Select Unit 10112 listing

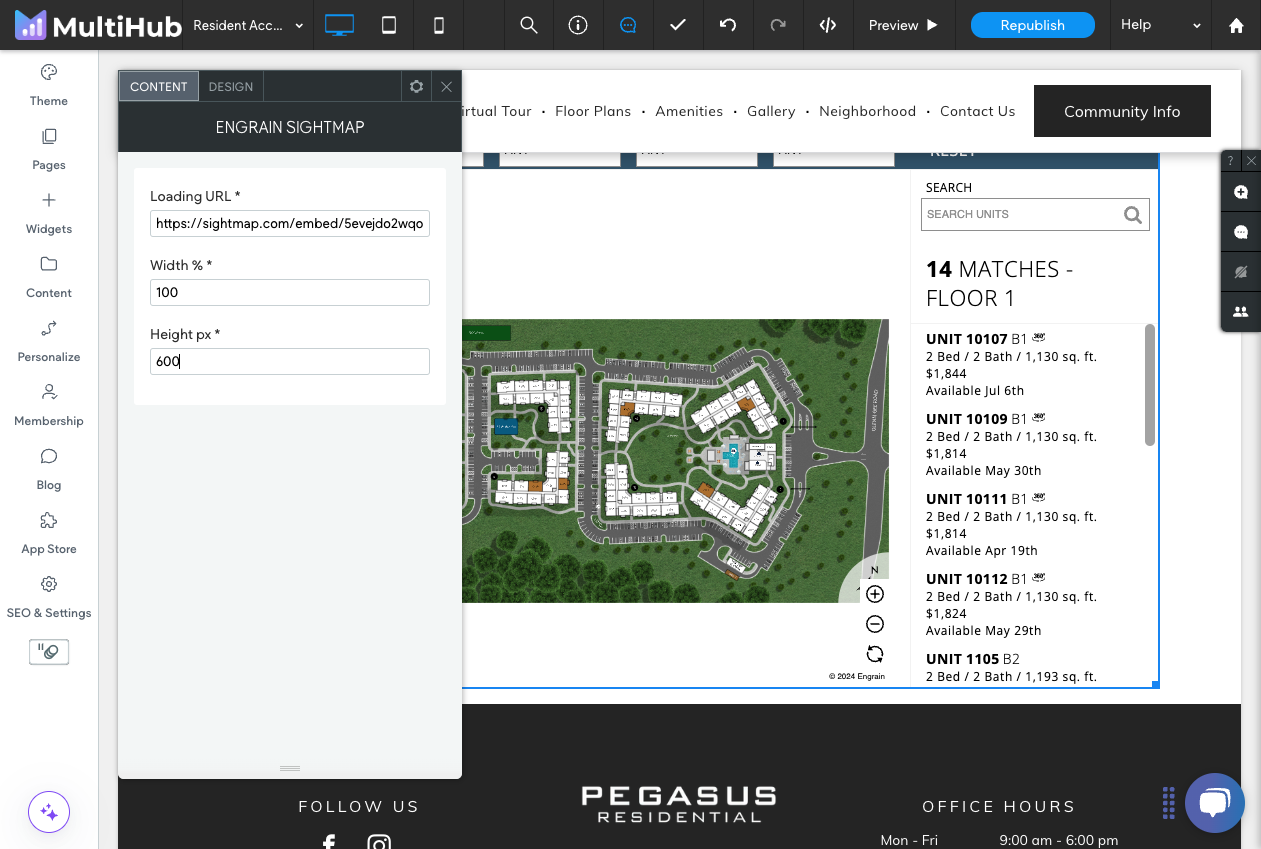pos(1028,604)
